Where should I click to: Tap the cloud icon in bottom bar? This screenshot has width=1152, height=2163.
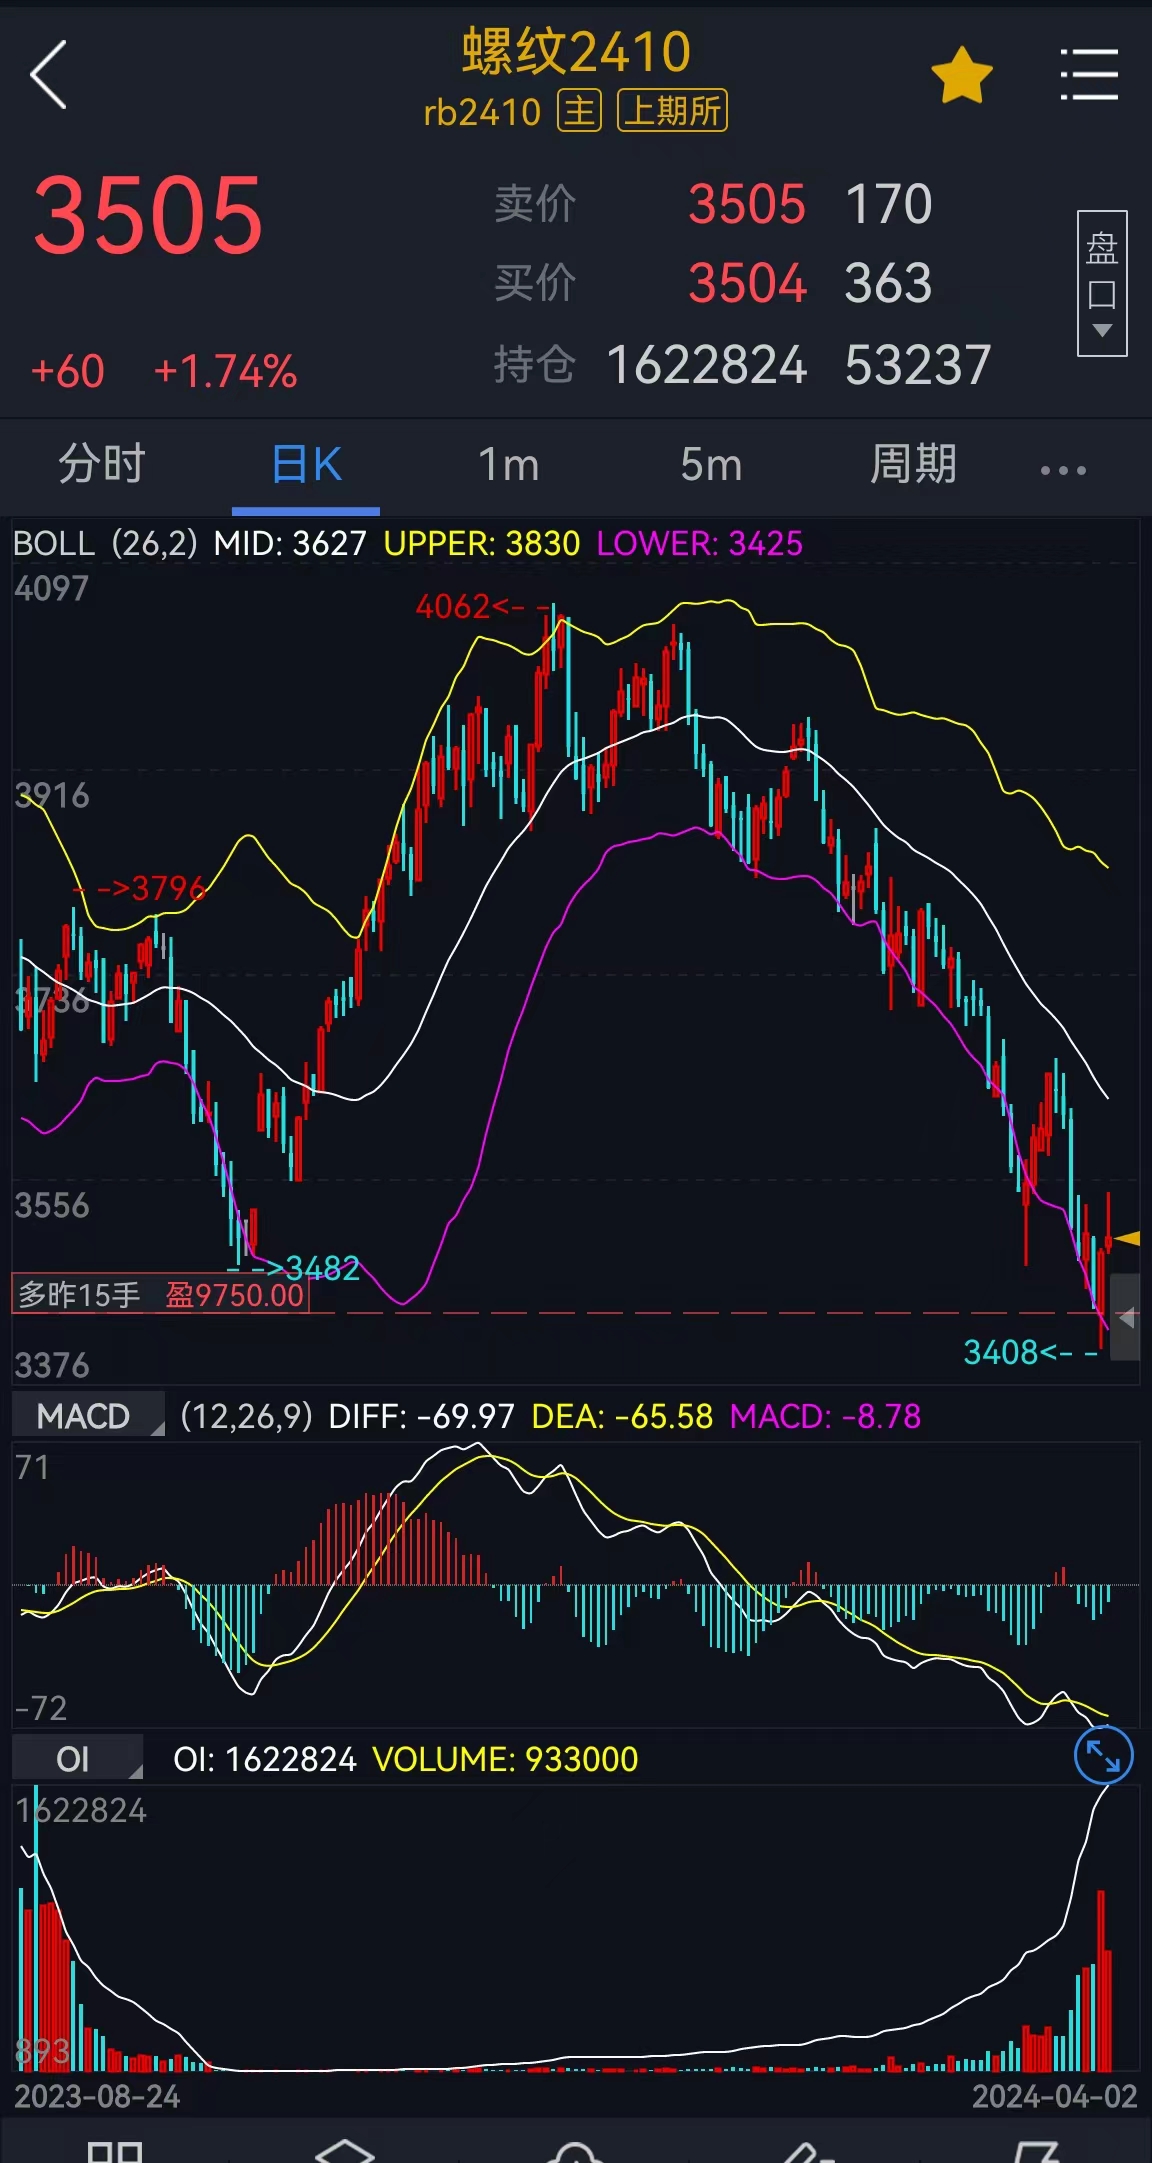(574, 2150)
